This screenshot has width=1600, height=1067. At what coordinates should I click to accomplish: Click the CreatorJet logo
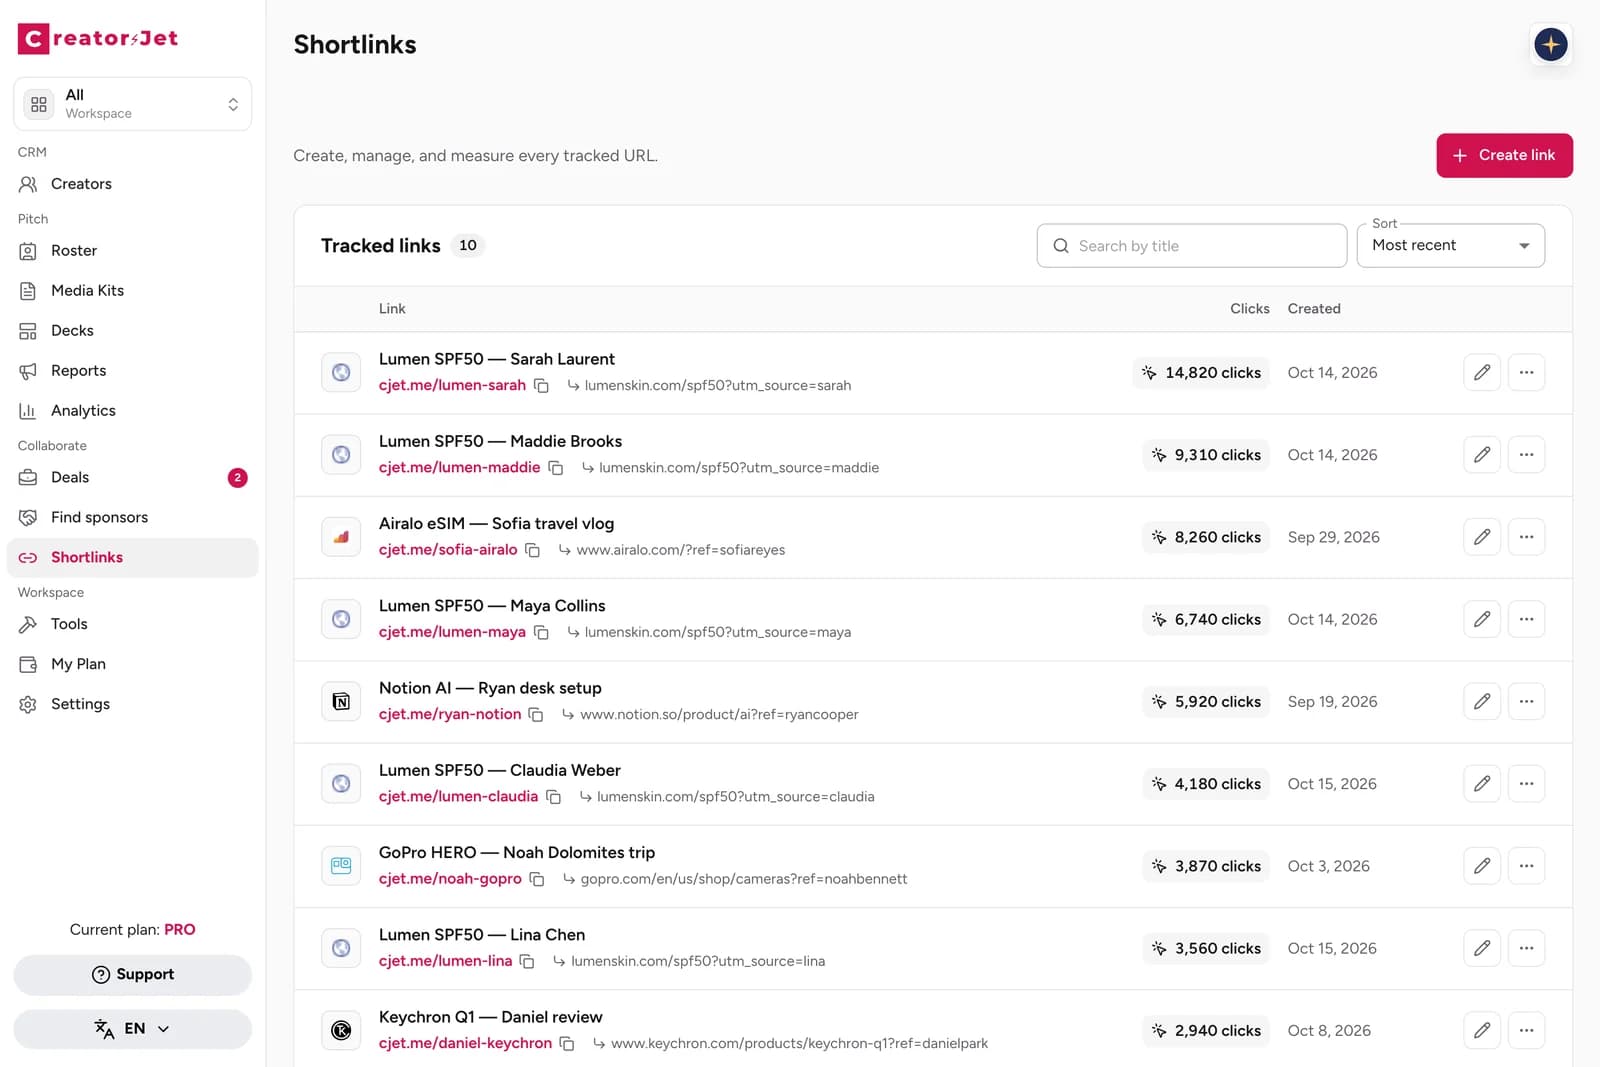click(98, 38)
